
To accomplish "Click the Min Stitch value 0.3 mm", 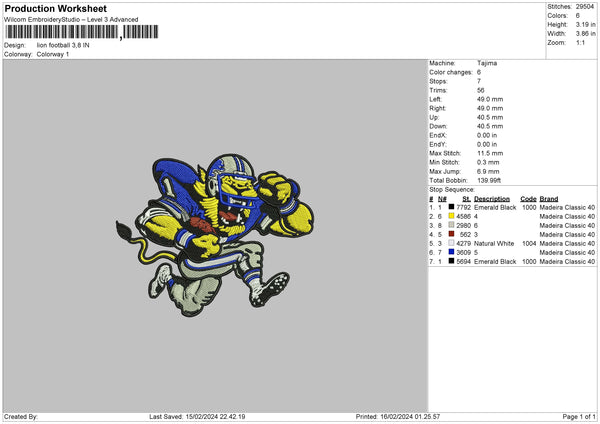I will coord(488,162).
